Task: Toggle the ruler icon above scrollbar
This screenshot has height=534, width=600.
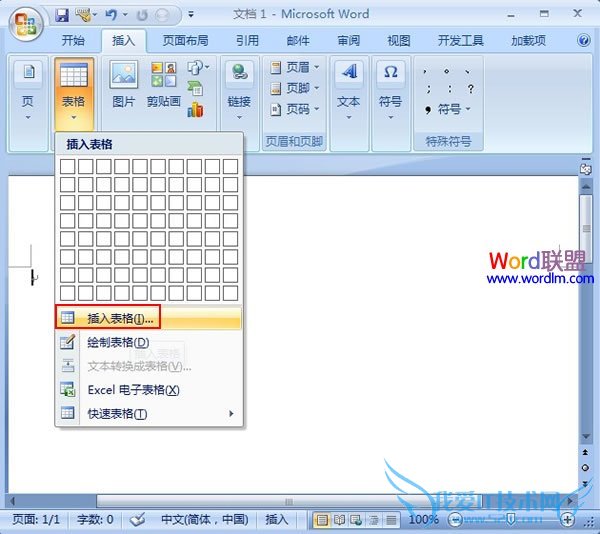Action: [585, 167]
